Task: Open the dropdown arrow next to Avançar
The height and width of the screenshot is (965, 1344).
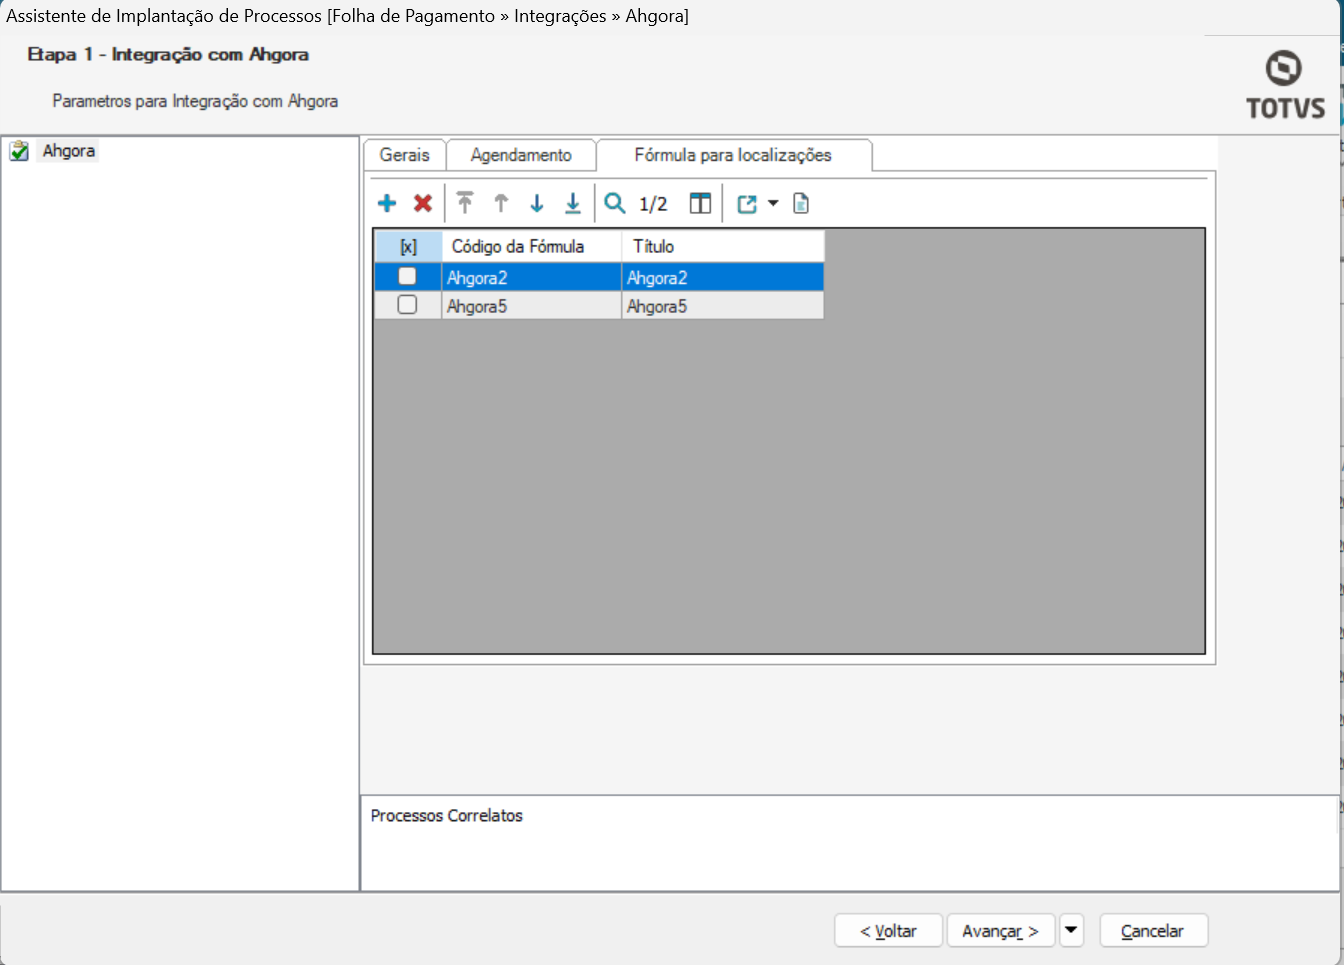Action: click(x=1071, y=931)
